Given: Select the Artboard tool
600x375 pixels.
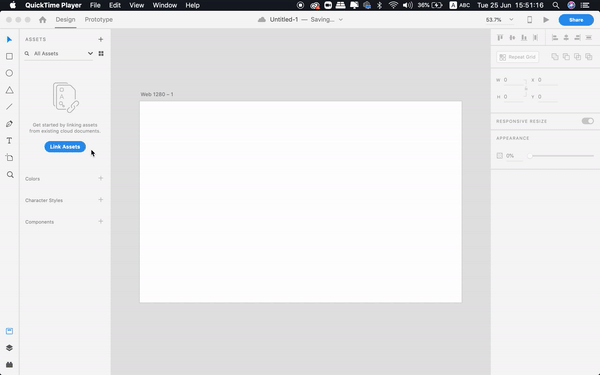Looking at the screenshot, I should pos(10,158).
